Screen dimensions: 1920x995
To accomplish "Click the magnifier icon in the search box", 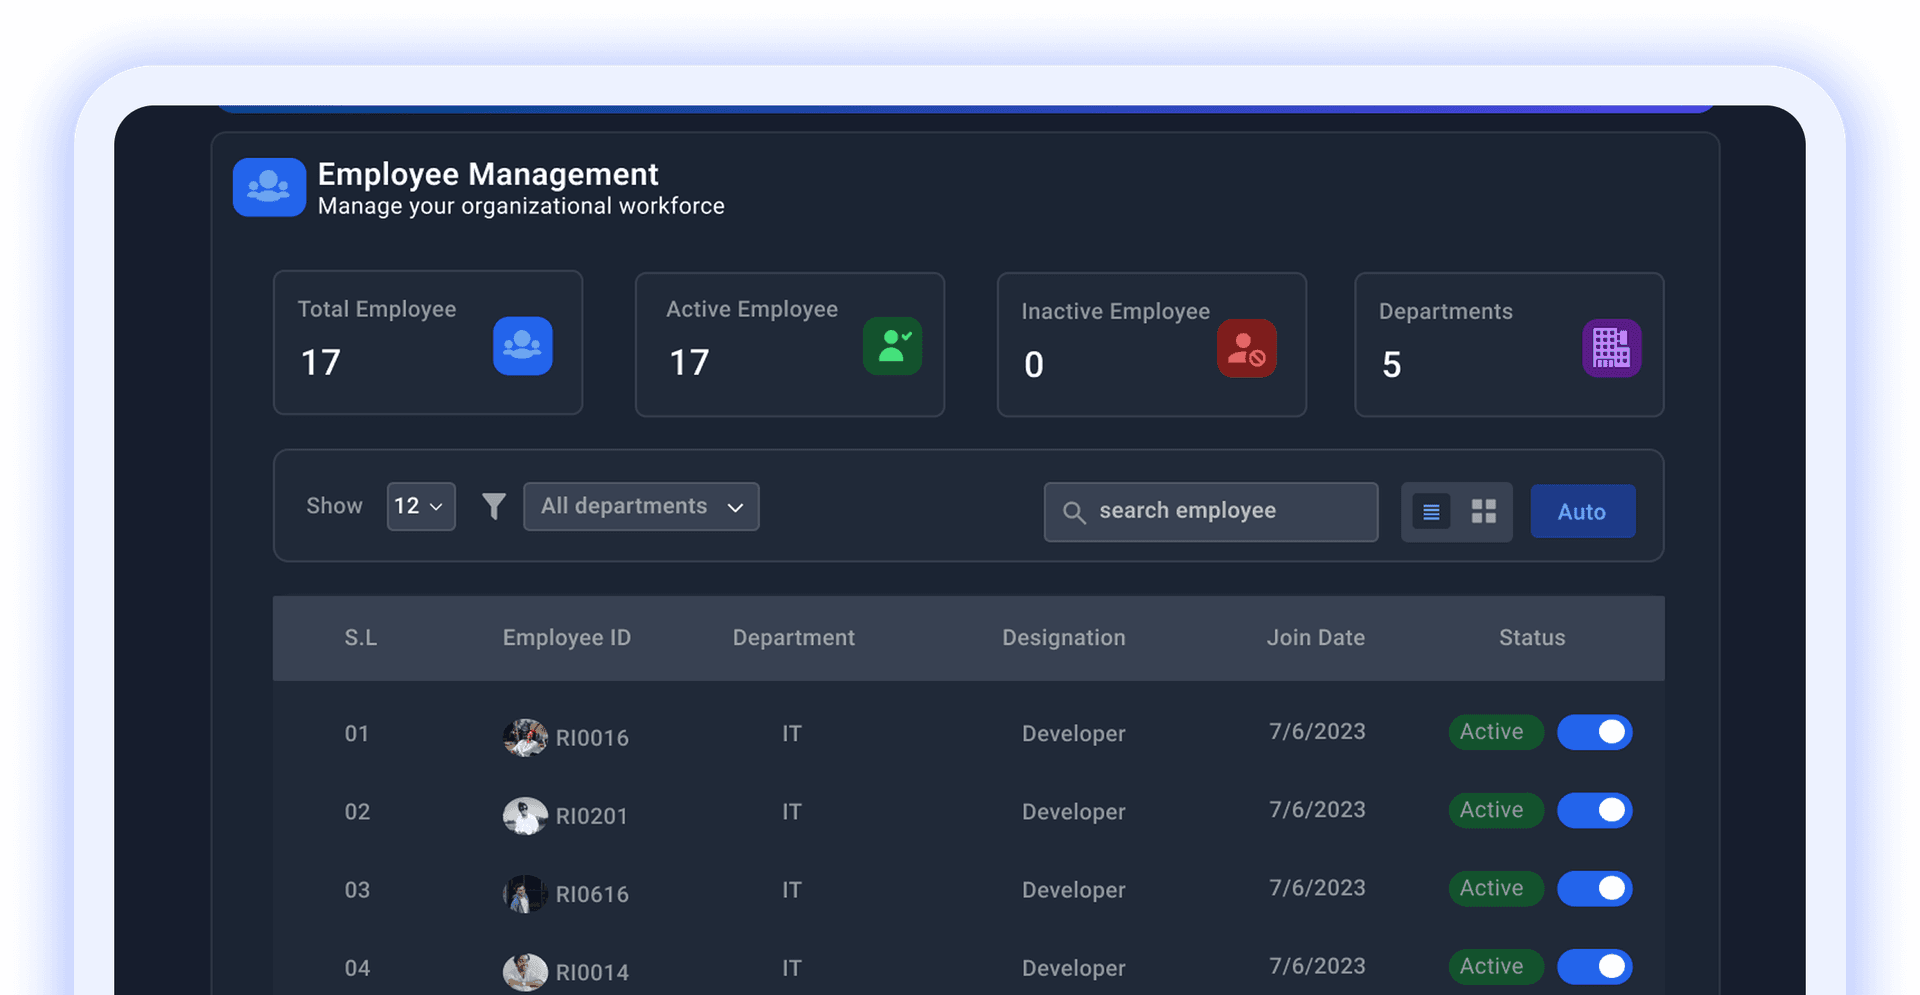I will [1075, 511].
